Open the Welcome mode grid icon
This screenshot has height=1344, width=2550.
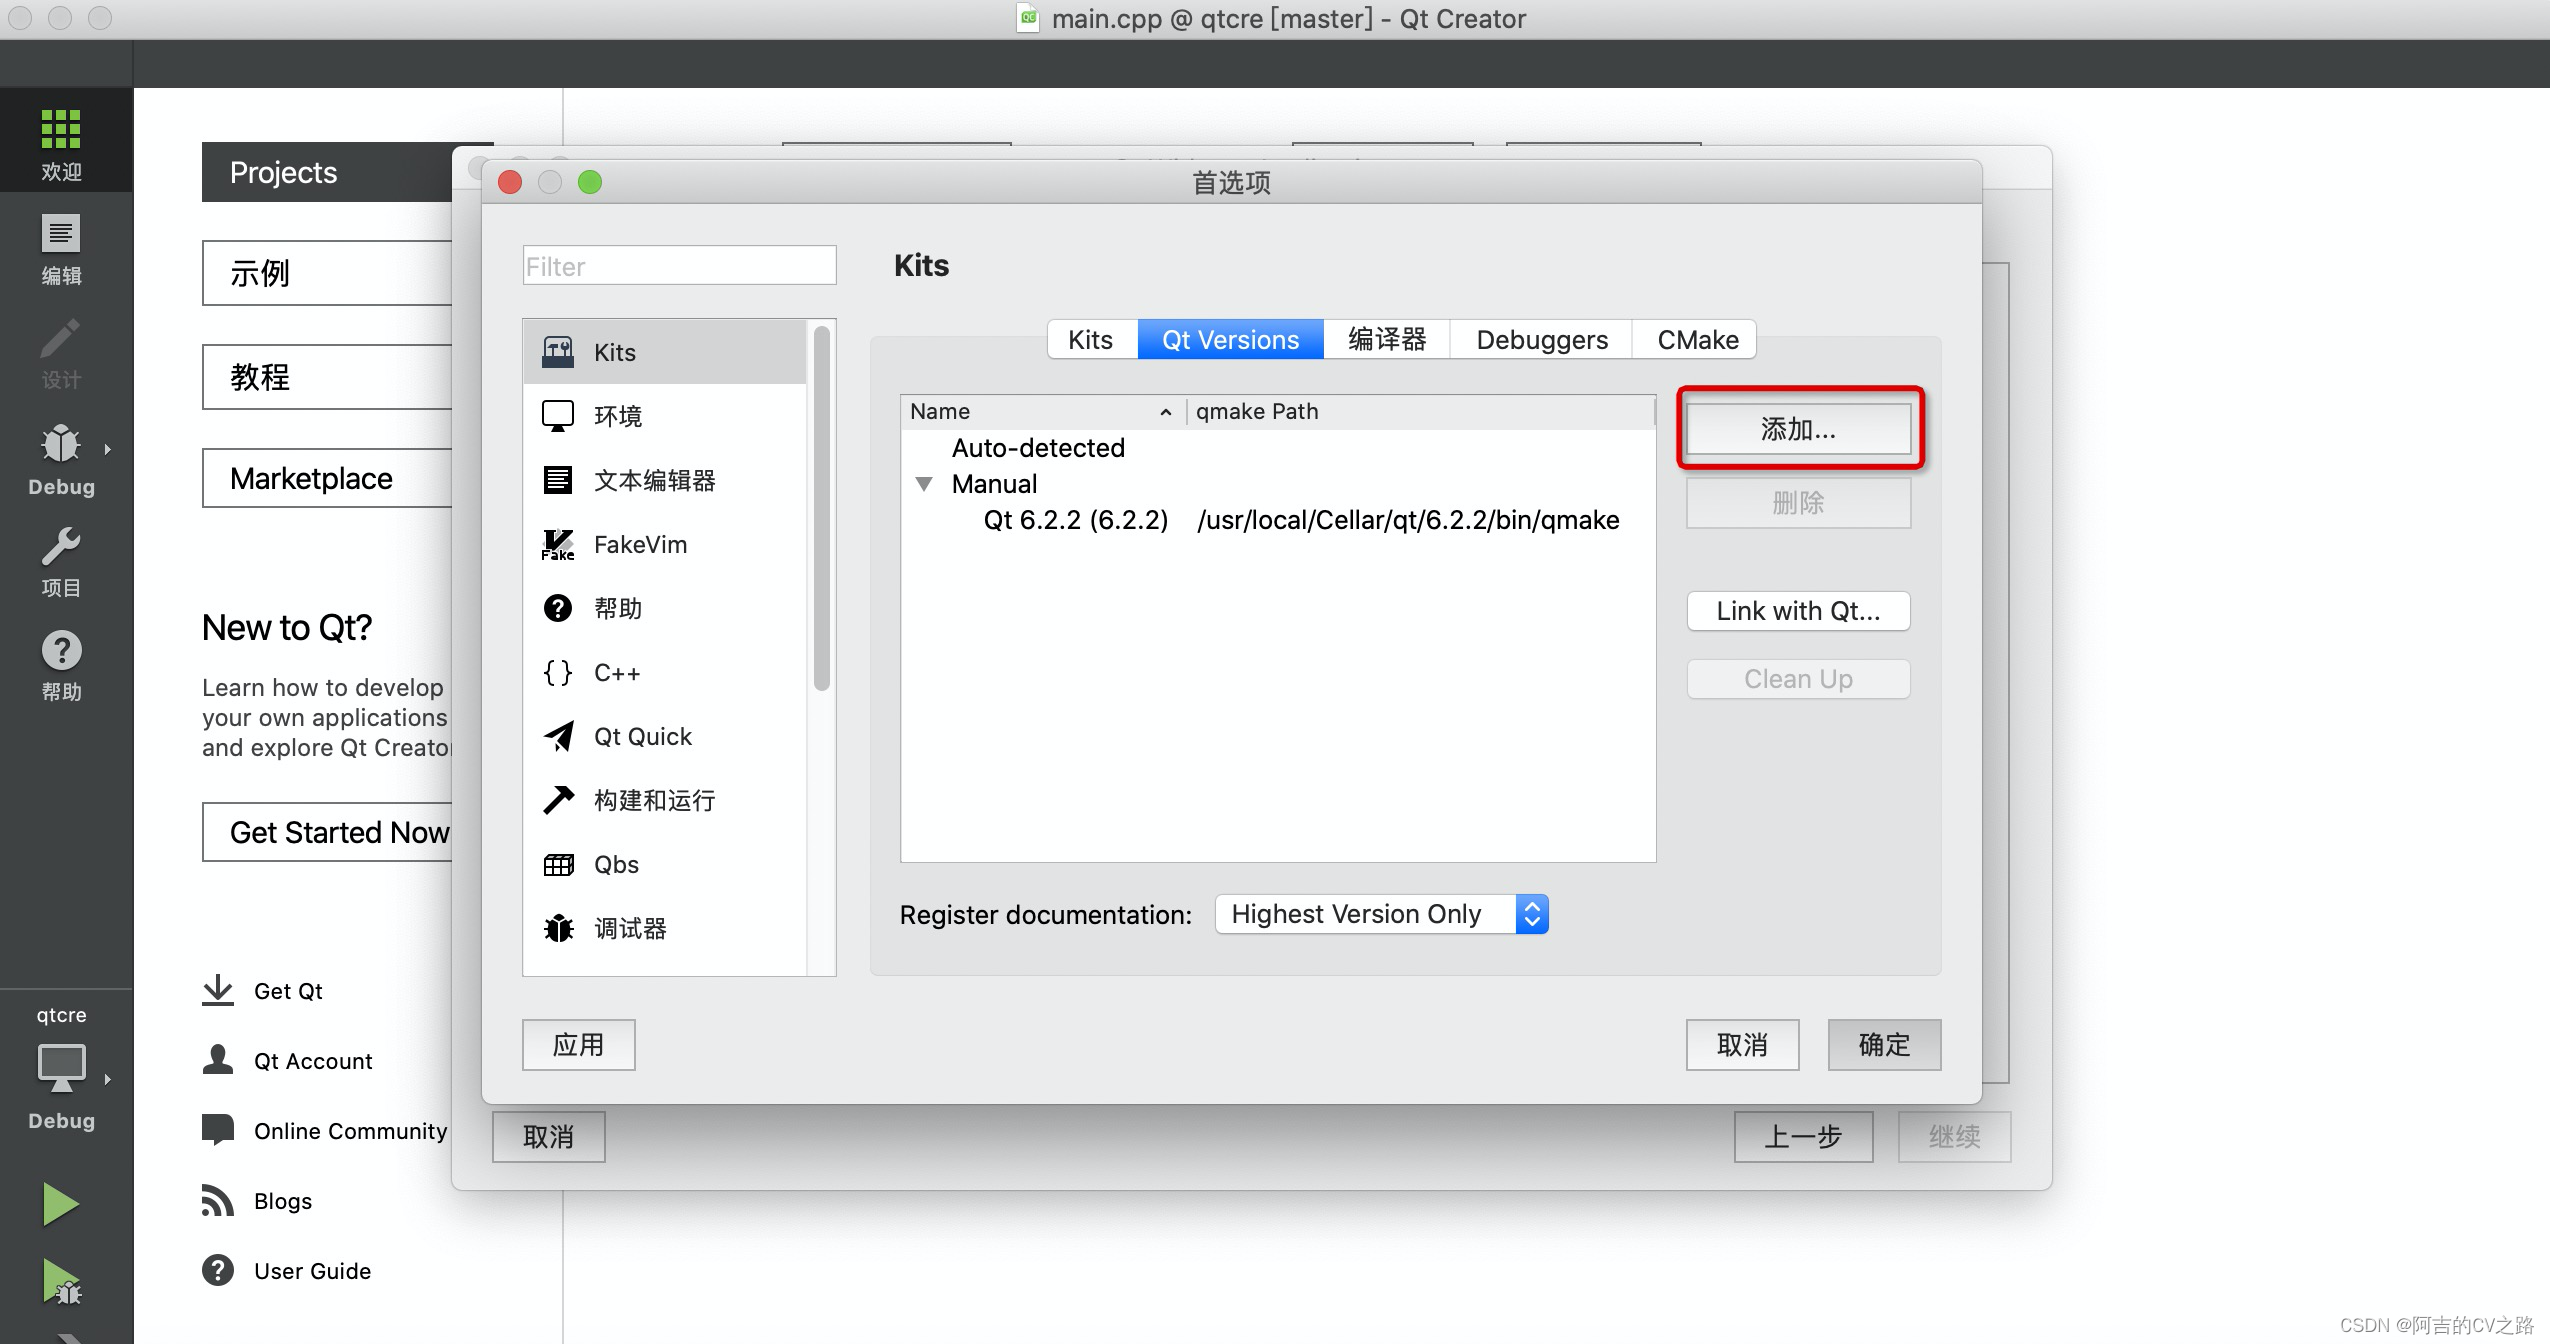(61, 130)
